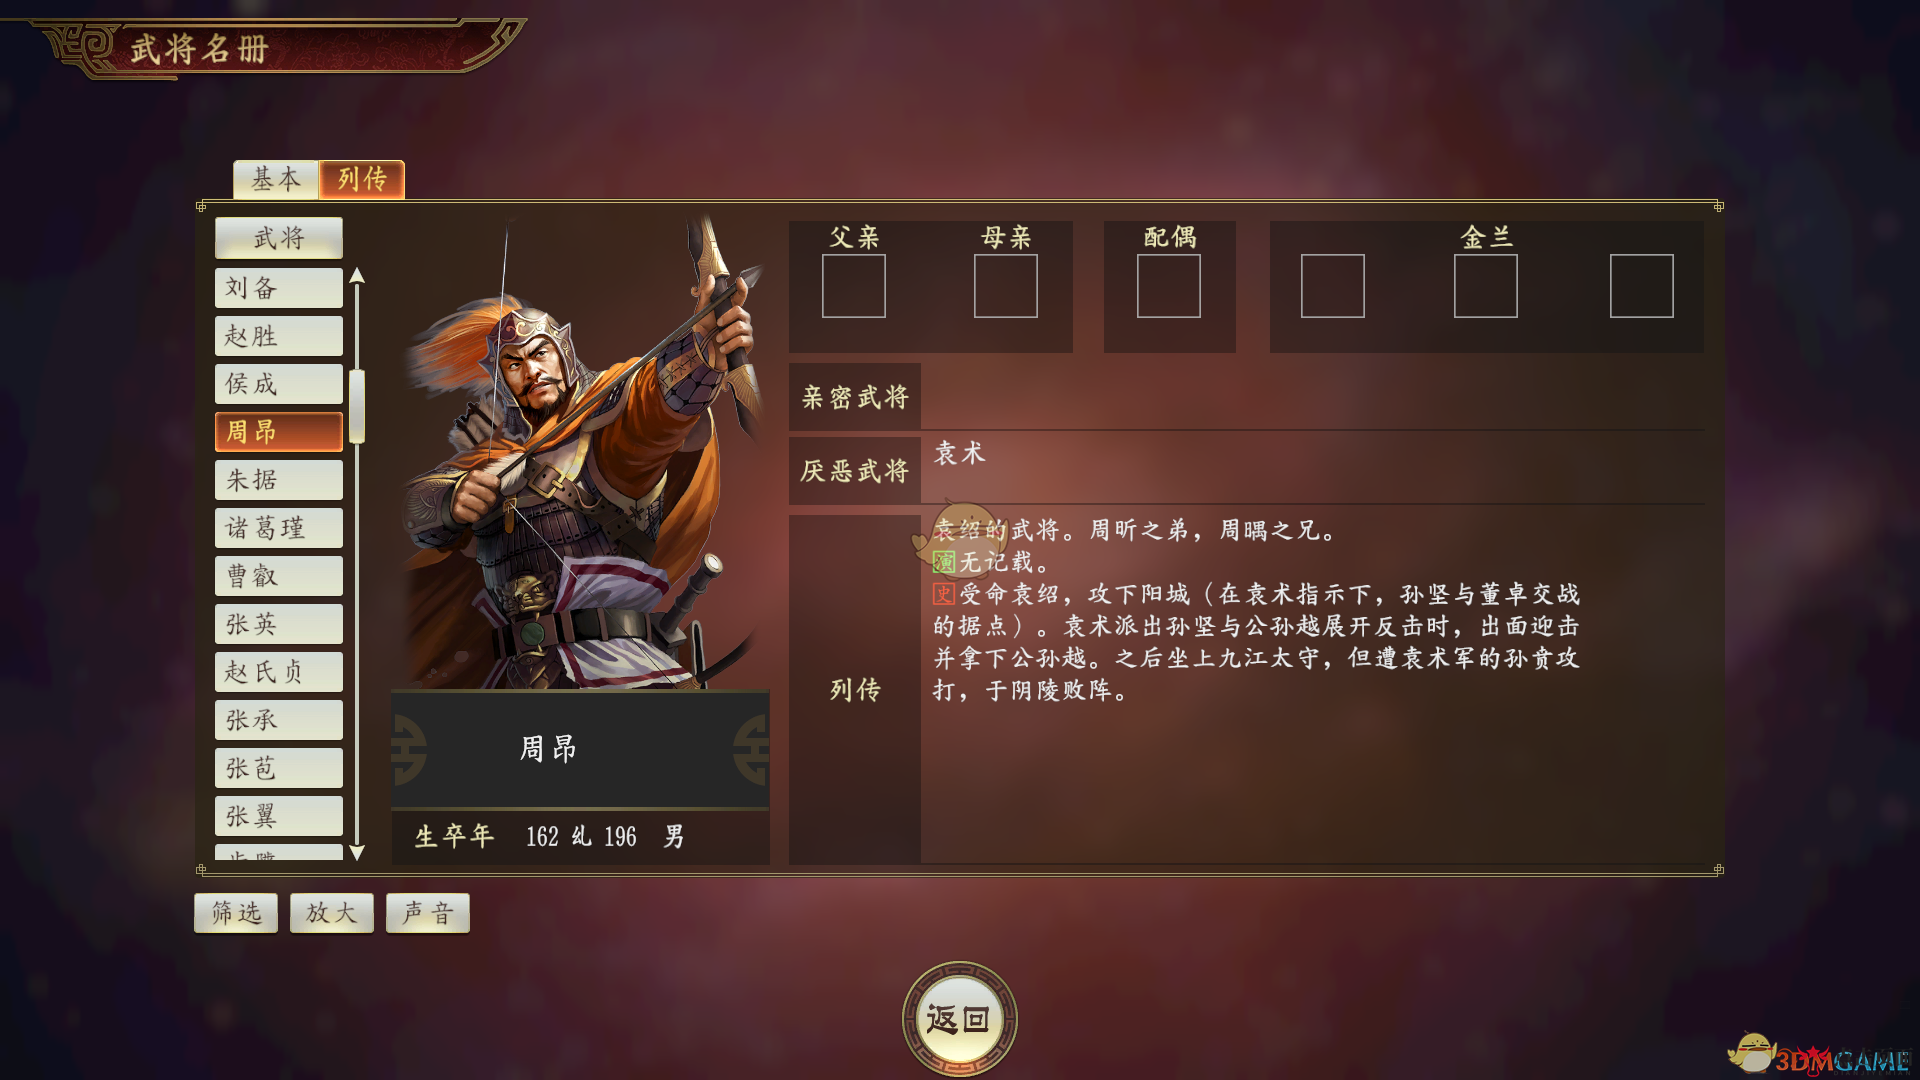Click the 武将 list header button
The image size is (1920, 1080).
click(x=279, y=238)
